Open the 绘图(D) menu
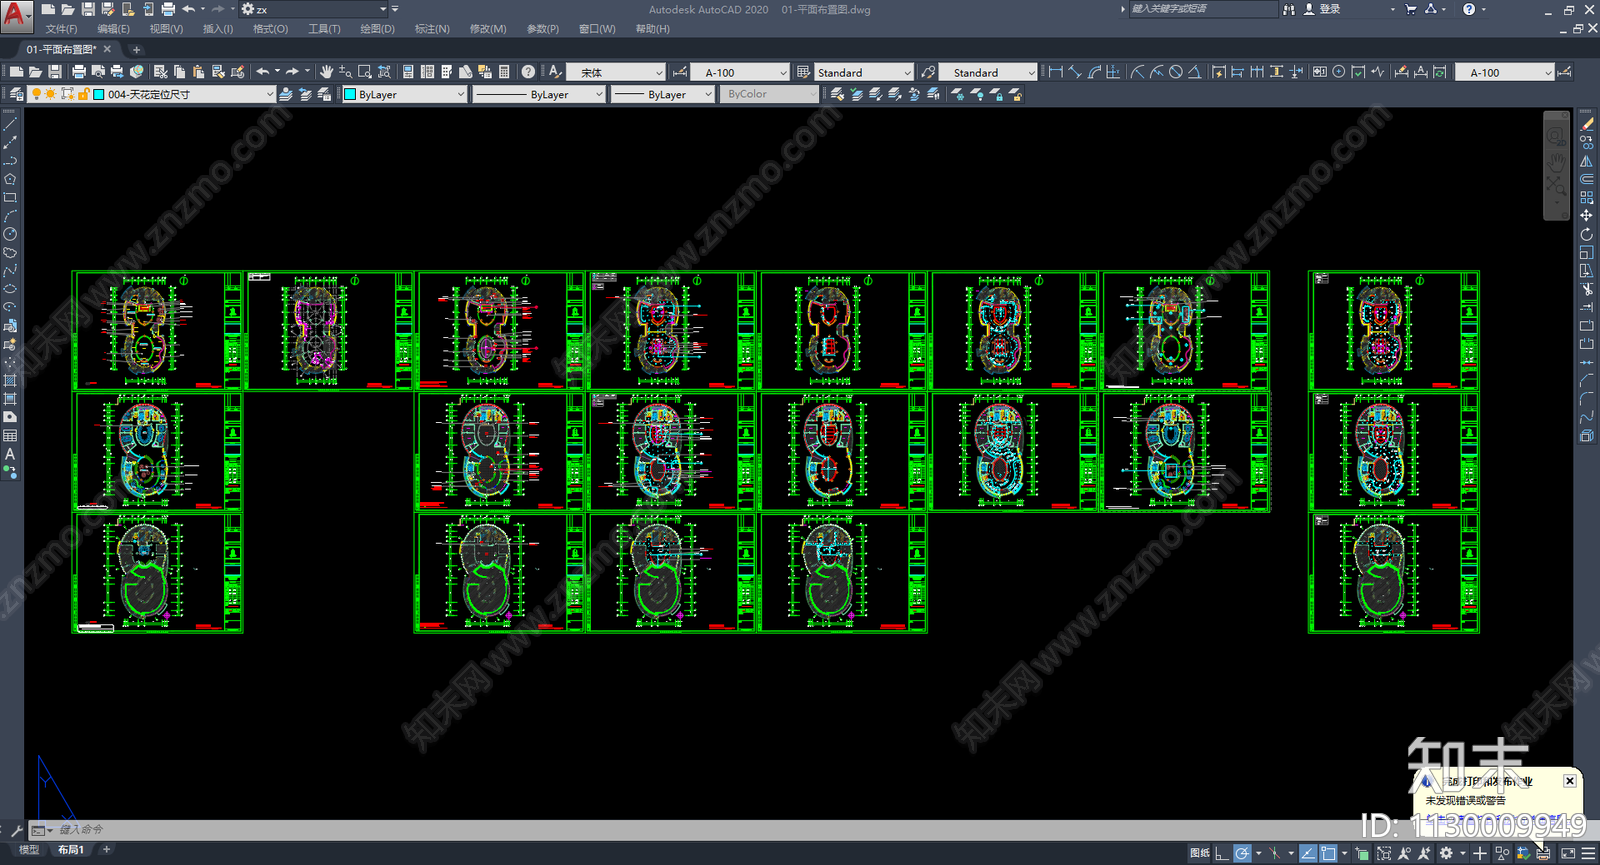1600x865 pixels. [377, 29]
